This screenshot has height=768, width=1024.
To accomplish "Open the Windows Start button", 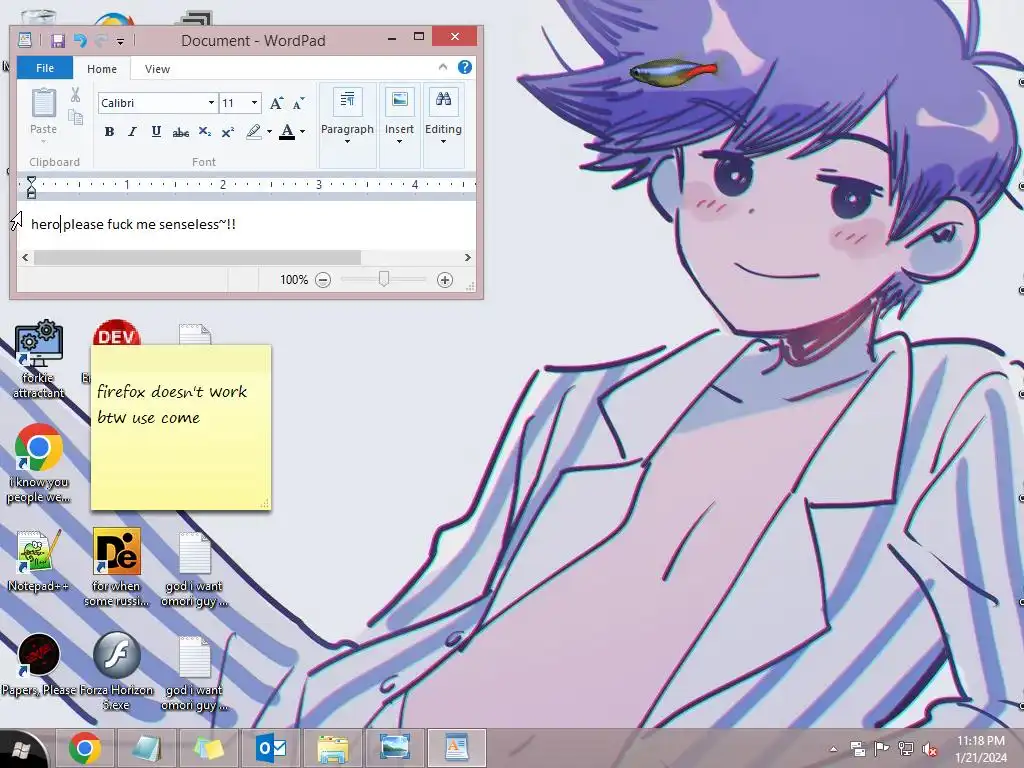I will tap(21, 750).
